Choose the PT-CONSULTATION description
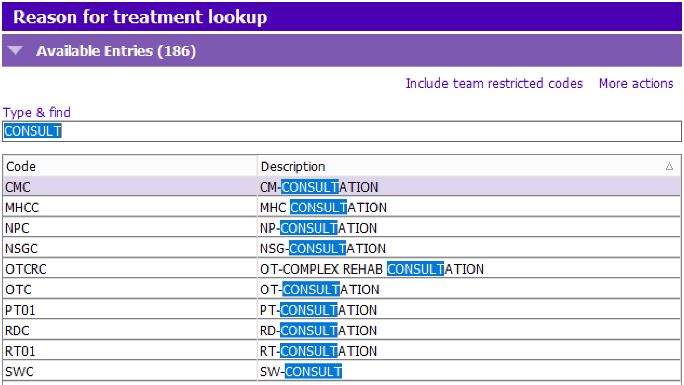Viewport: 684px width, 385px height. coord(318,310)
